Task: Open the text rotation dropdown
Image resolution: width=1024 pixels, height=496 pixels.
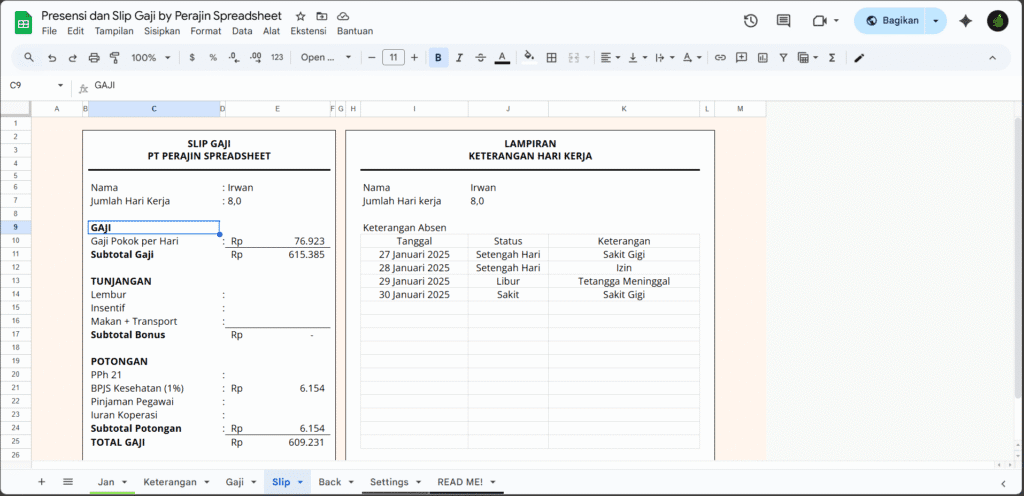Action: coord(691,57)
